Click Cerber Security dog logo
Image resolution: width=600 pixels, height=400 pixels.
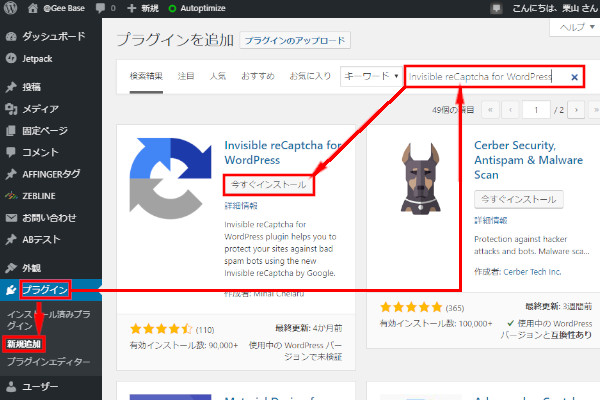pos(420,178)
